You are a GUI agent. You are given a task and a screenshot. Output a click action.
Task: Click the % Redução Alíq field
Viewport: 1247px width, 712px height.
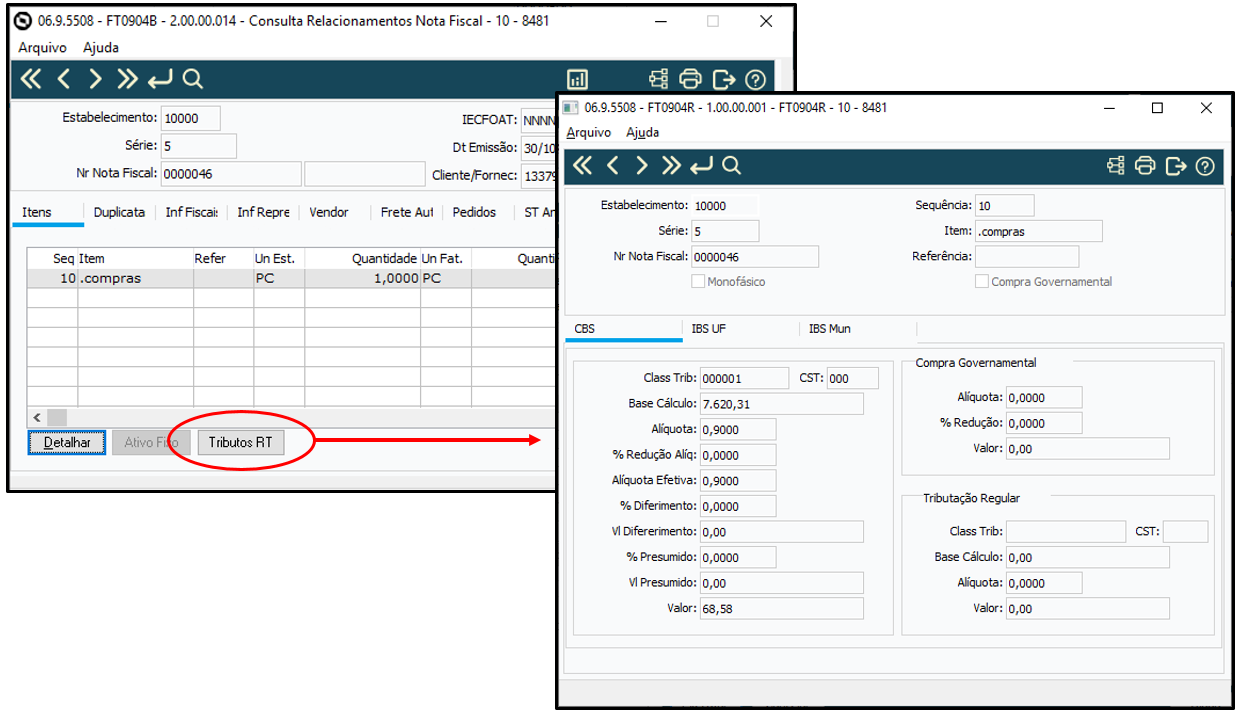[738, 455]
